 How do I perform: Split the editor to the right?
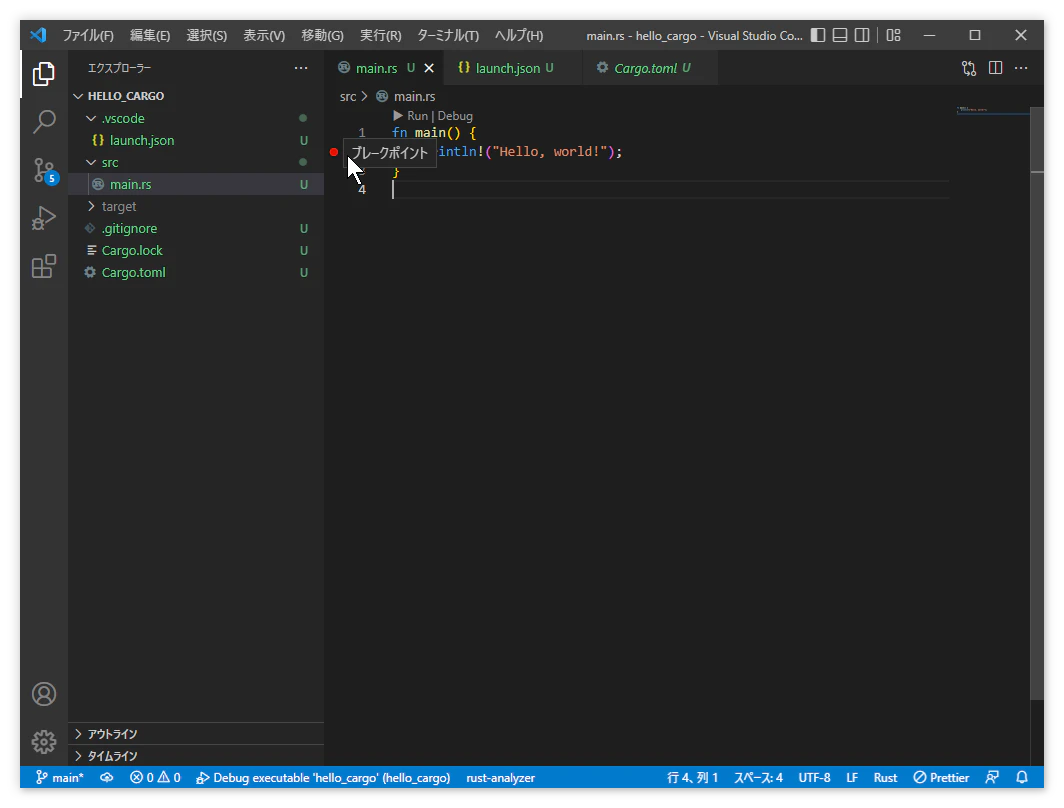995,68
